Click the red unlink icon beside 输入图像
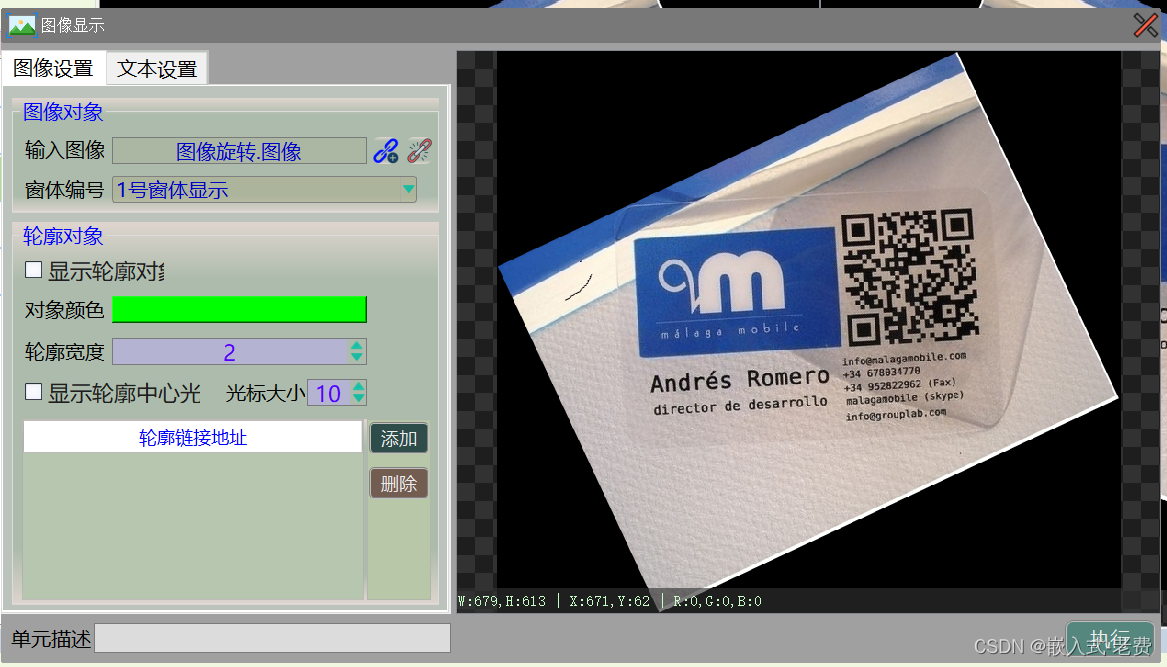Image resolution: width=1167 pixels, height=667 pixels. point(419,150)
